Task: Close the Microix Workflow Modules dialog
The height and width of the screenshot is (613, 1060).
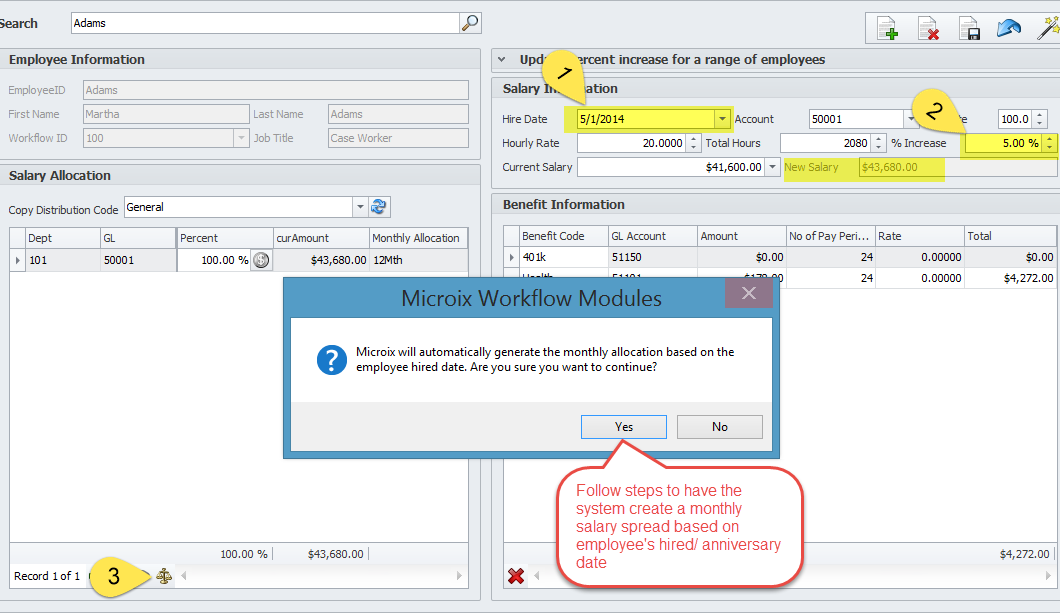Action: coord(748,294)
